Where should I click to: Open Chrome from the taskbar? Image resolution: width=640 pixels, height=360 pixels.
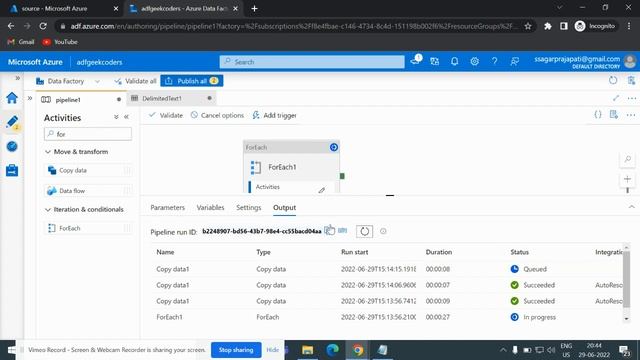358,350
